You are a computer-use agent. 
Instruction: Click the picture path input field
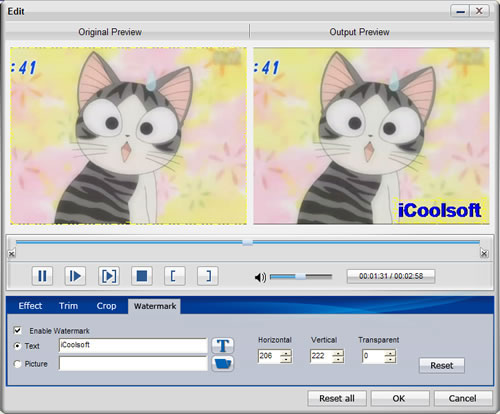(x=133, y=363)
